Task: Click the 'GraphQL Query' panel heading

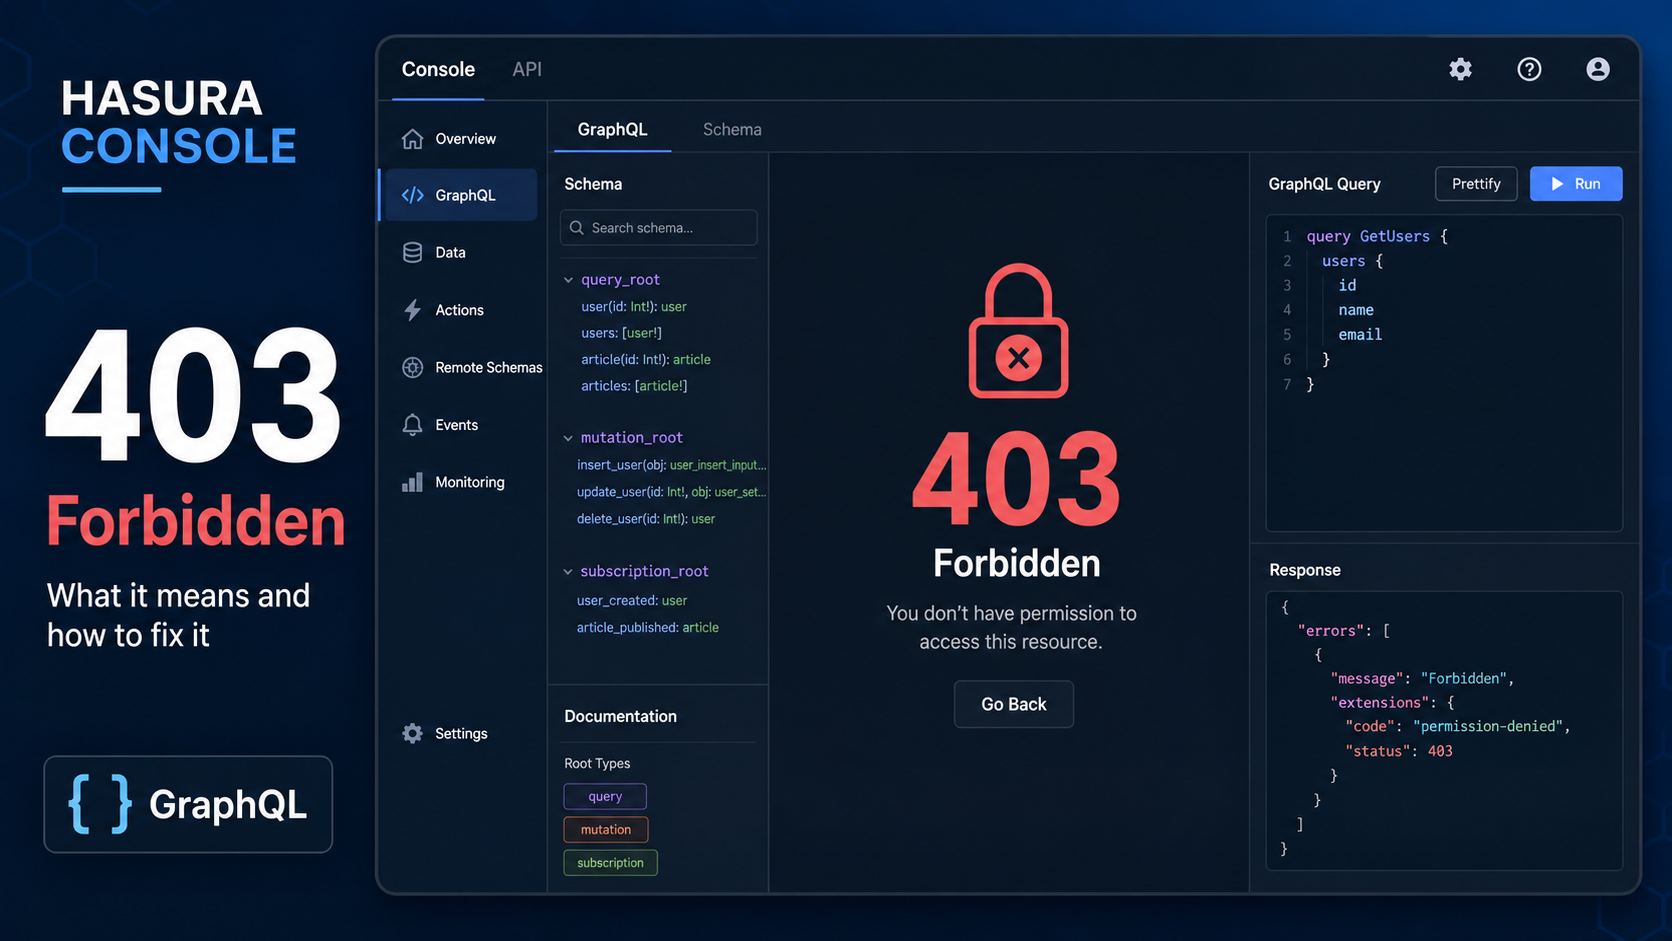Action: coord(1324,184)
